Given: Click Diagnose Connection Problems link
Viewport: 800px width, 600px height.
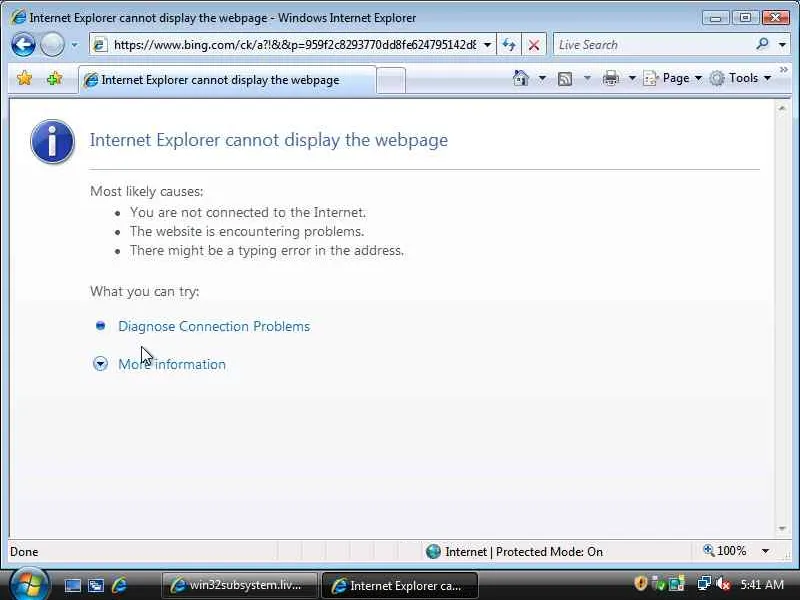Looking at the screenshot, I should tap(214, 327).
